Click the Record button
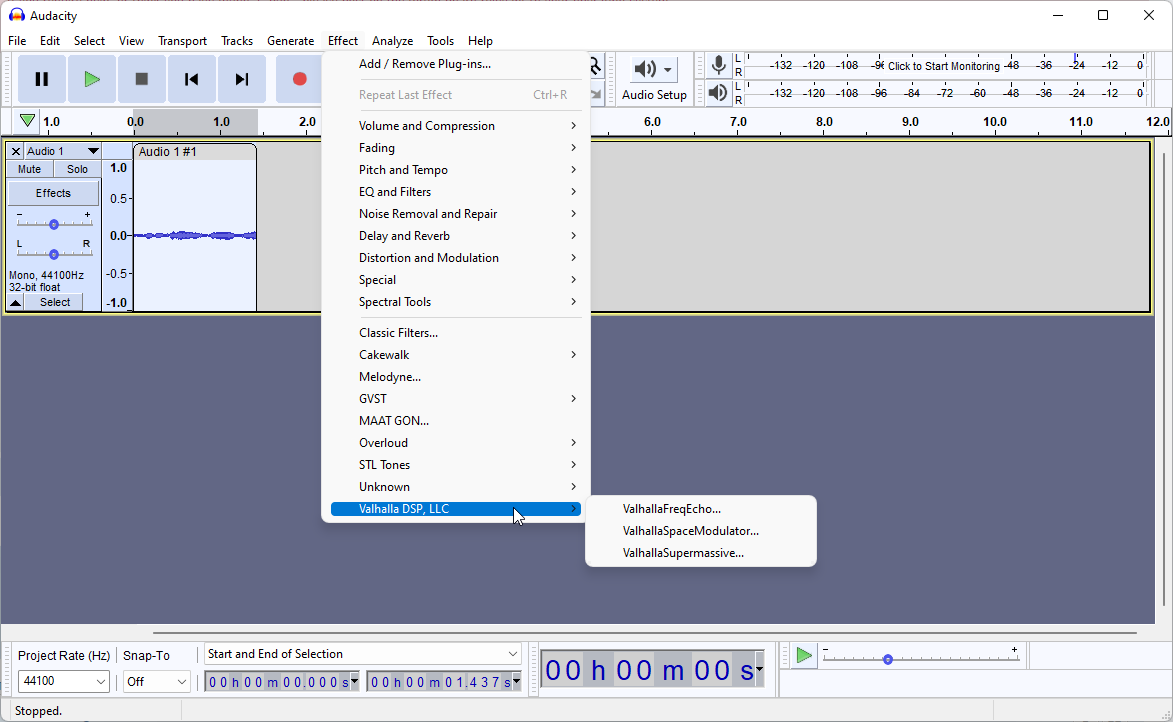This screenshot has width=1173, height=722. tap(299, 78)
